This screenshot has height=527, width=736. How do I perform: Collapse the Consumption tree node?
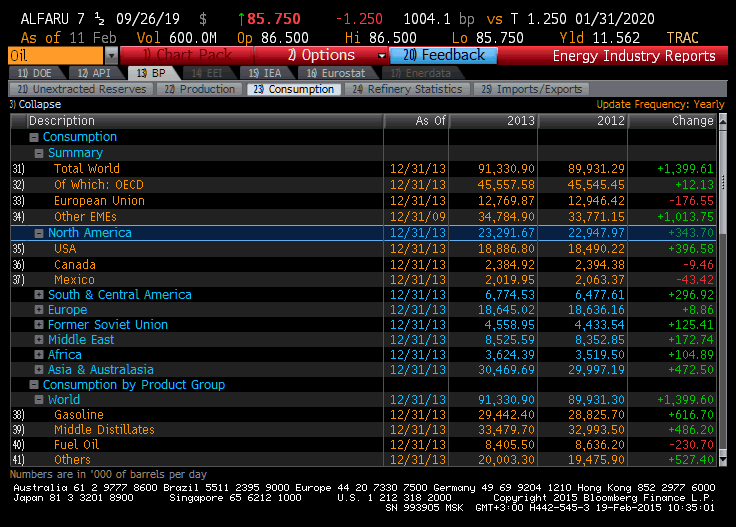[34, 137]
